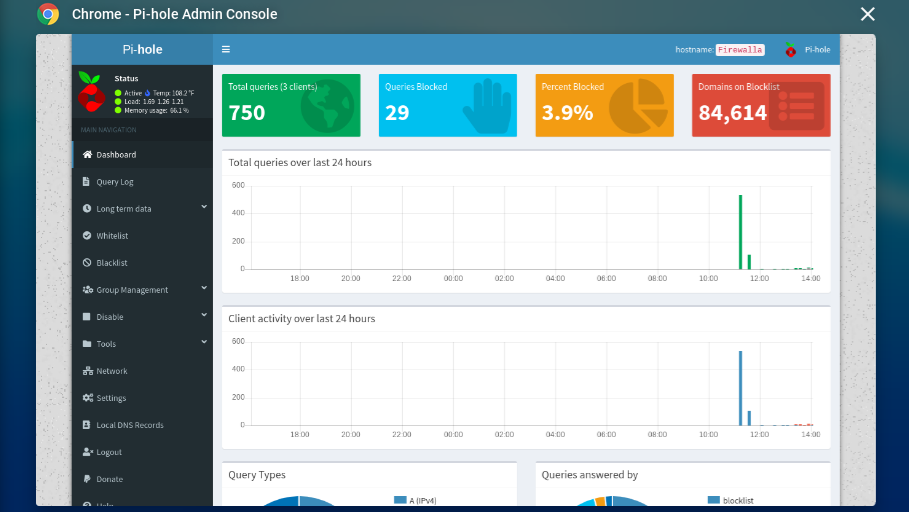Click the list icon on Domains on Blocklist
This screenshot has height=512, width=909.
[x=797, y=107]
